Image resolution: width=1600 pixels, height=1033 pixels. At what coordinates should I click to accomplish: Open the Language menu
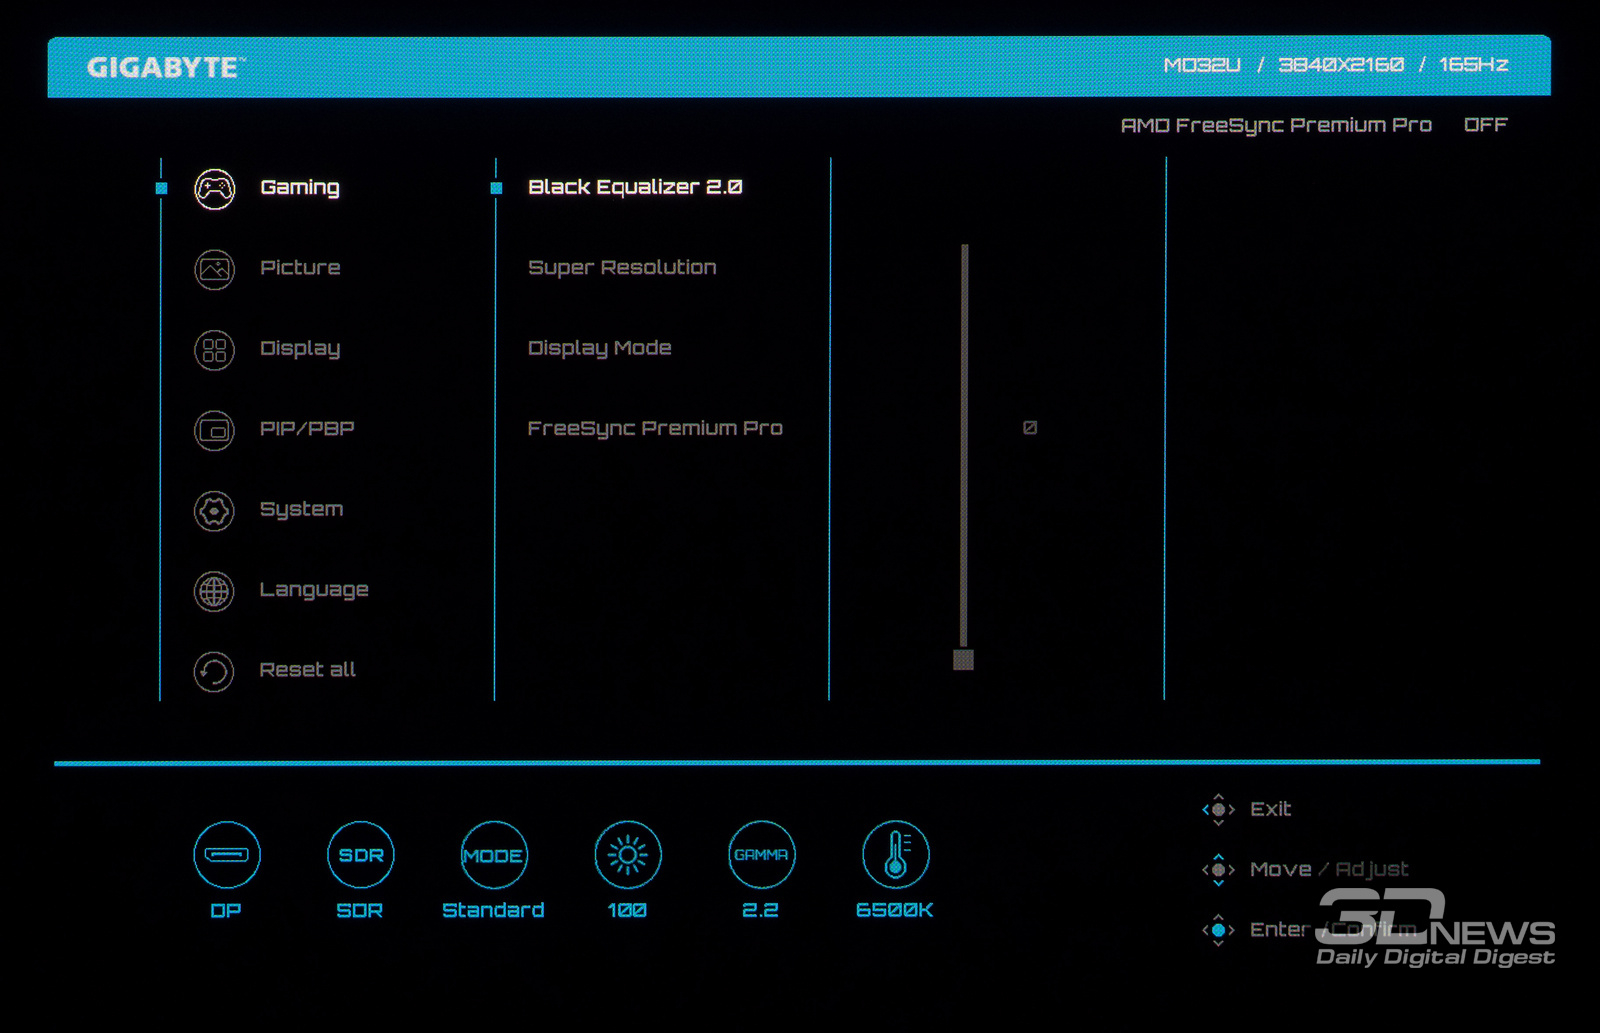coord(314,590)
